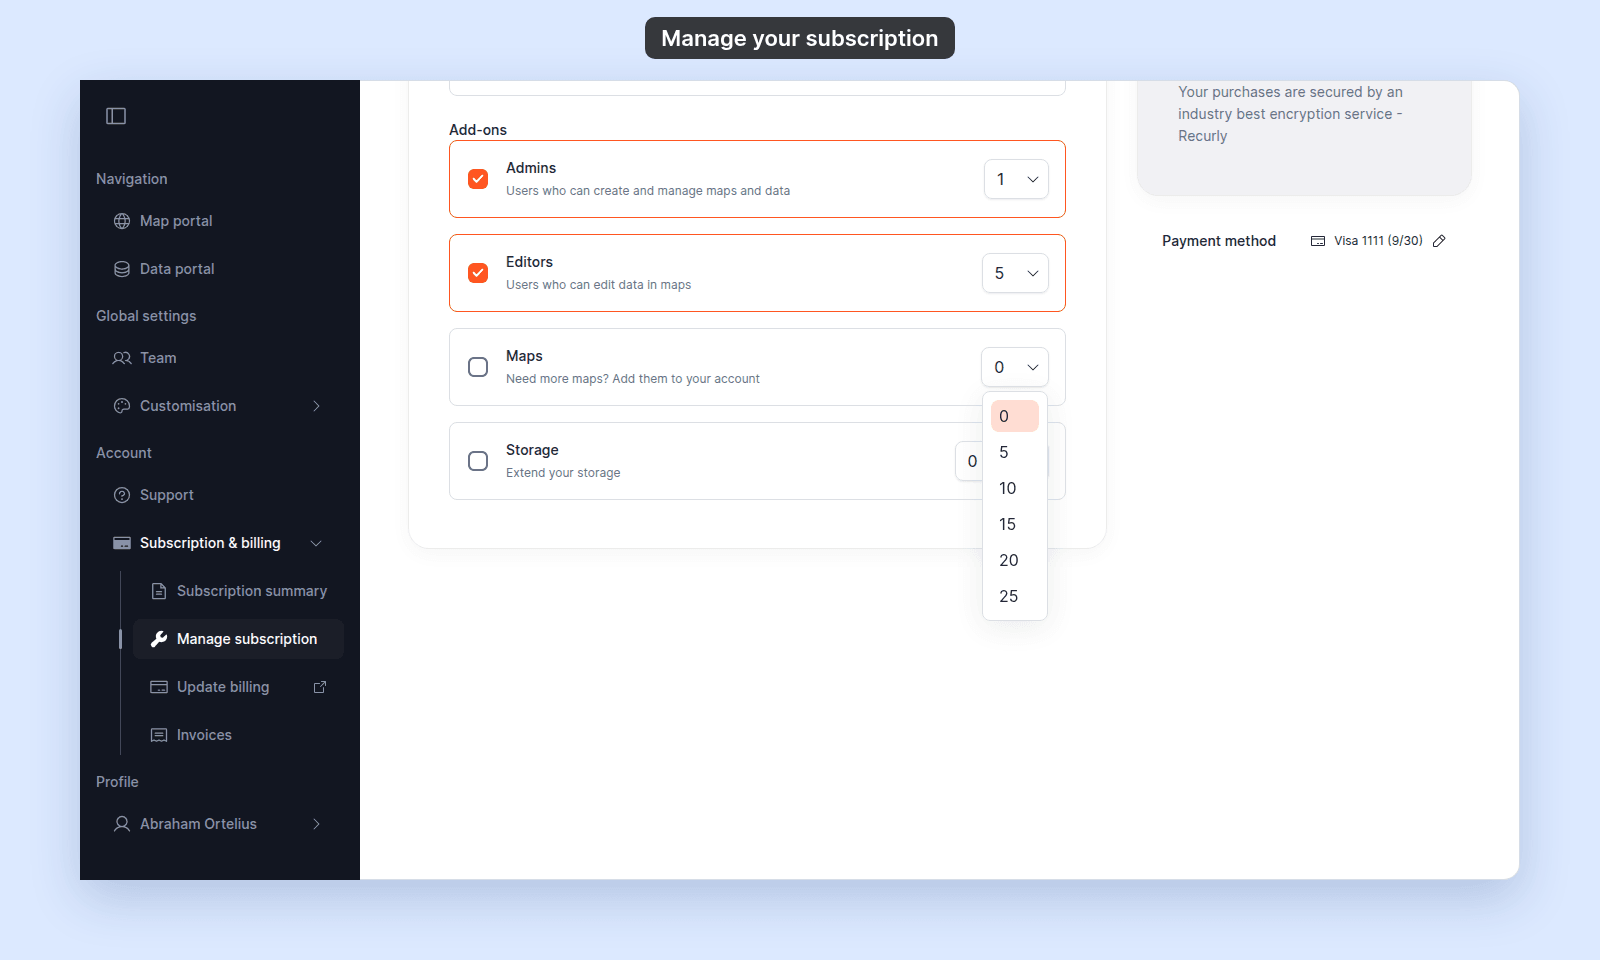Click the wrench icon beside Manage subscription
This screenshot has width=1600, height=960.
pyautogui.click(x=159, y=639)
